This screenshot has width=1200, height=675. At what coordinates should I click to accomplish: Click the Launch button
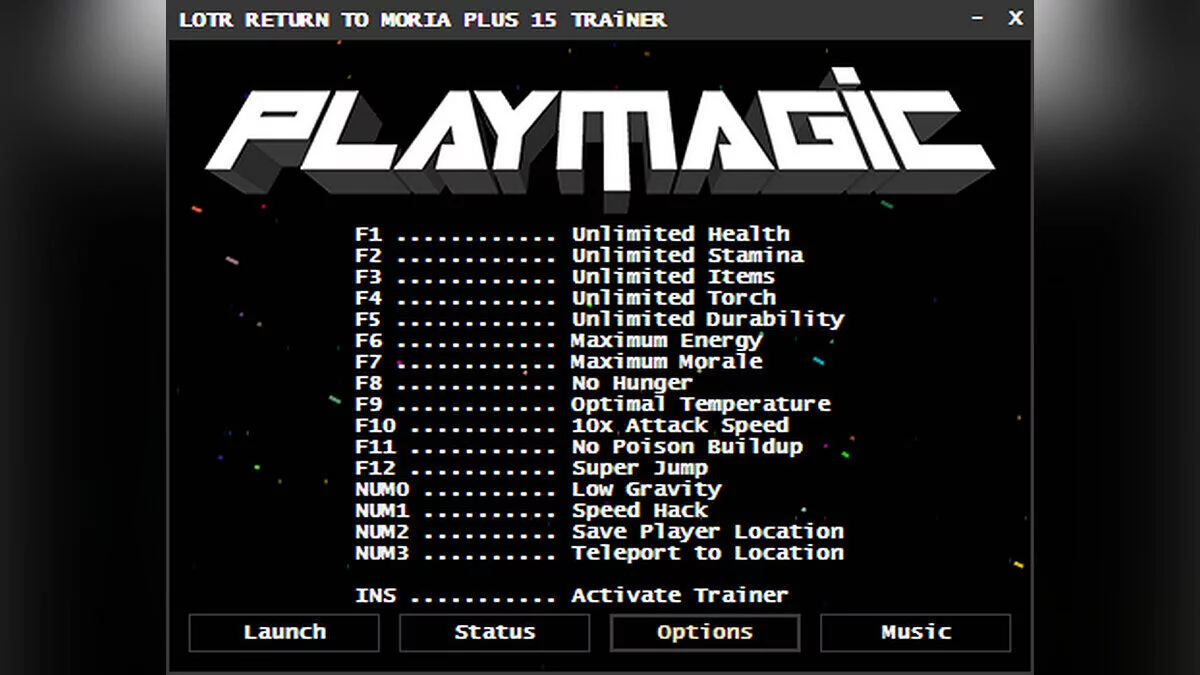pos(284,632)
